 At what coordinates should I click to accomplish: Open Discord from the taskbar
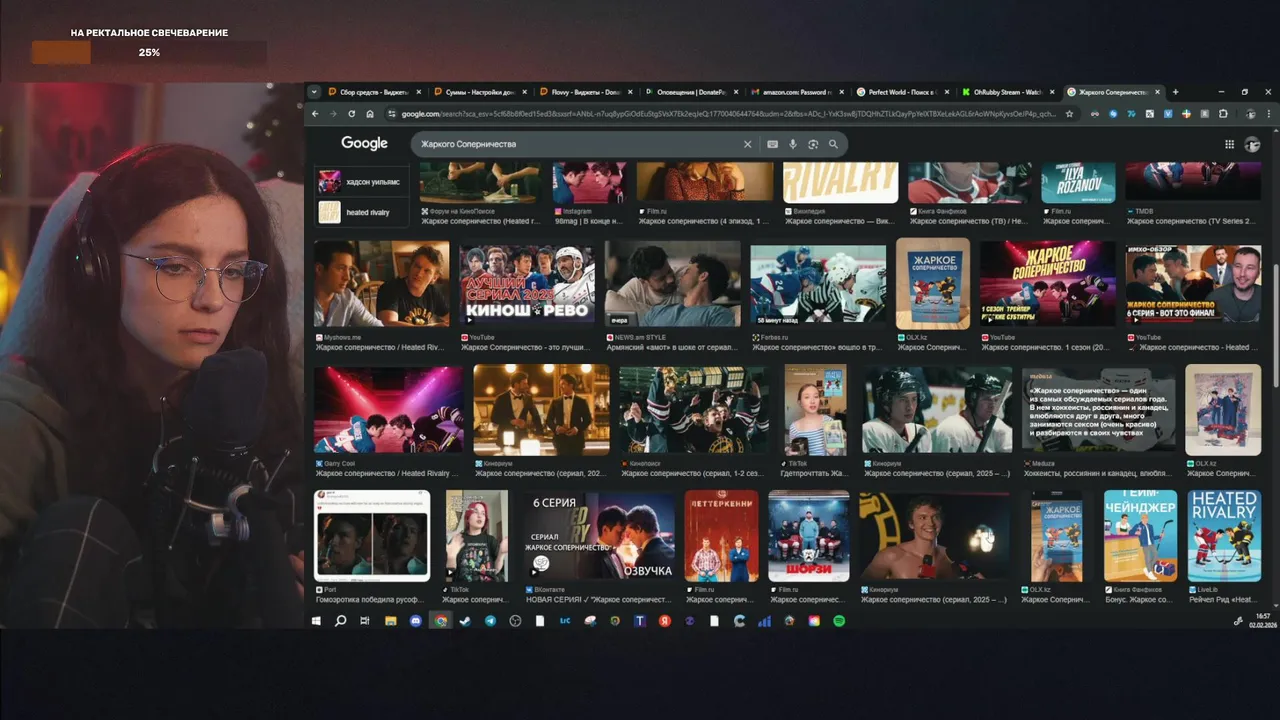[416, 621]
